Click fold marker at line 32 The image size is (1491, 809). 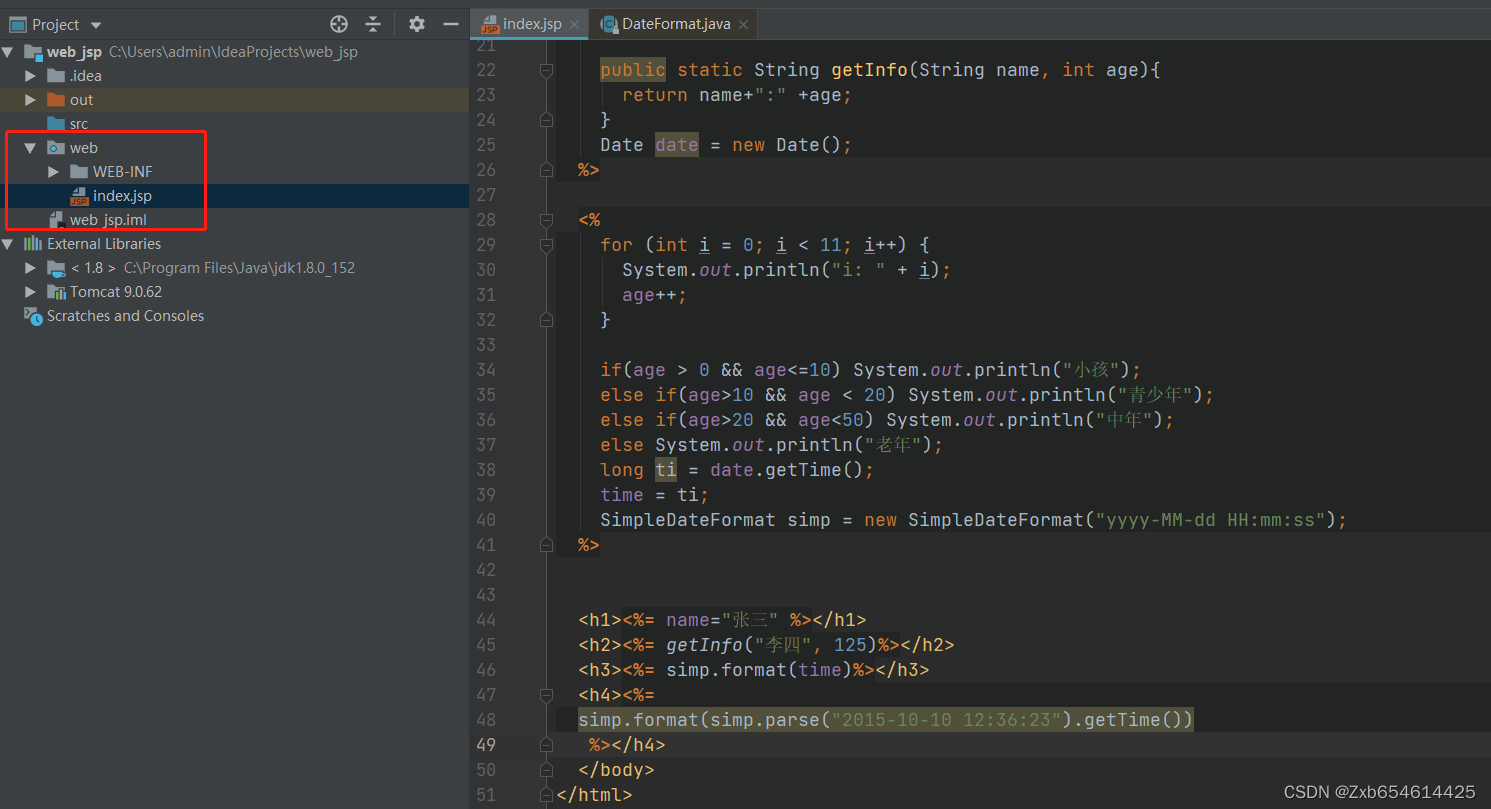point(546,320)
